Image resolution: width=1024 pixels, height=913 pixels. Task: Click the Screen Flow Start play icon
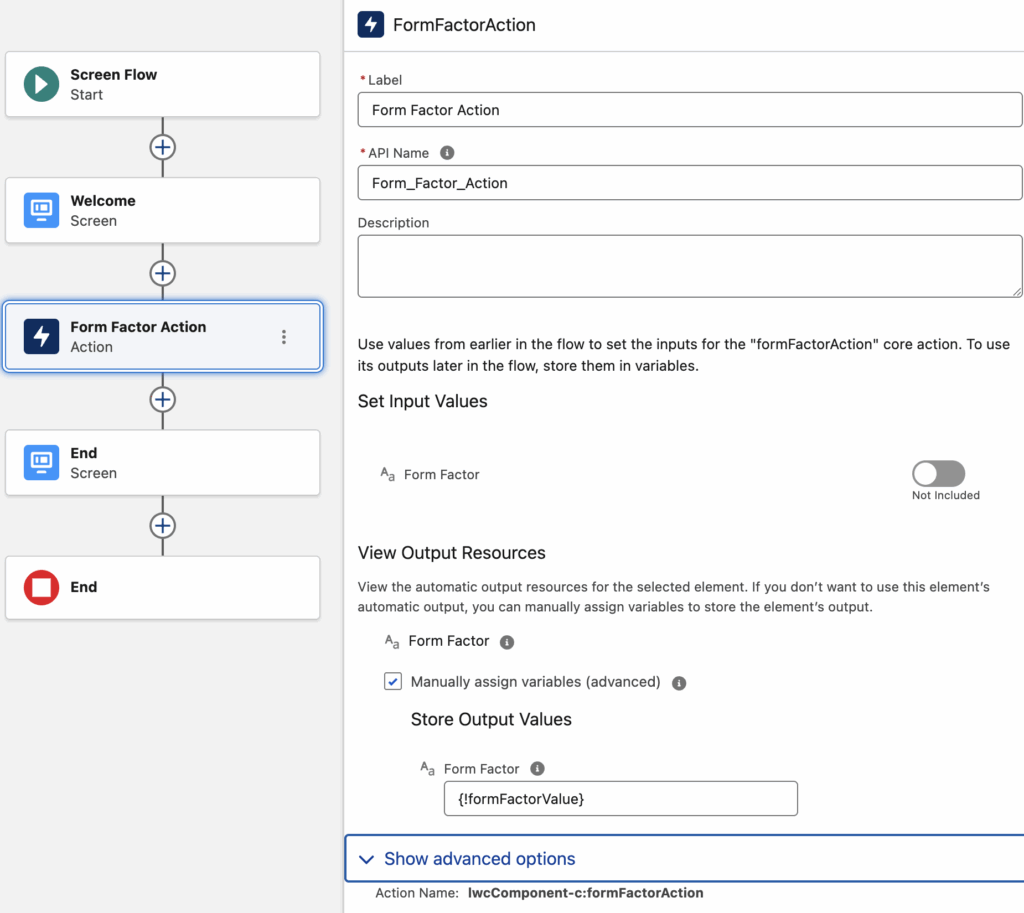click(x=41, y=84)
